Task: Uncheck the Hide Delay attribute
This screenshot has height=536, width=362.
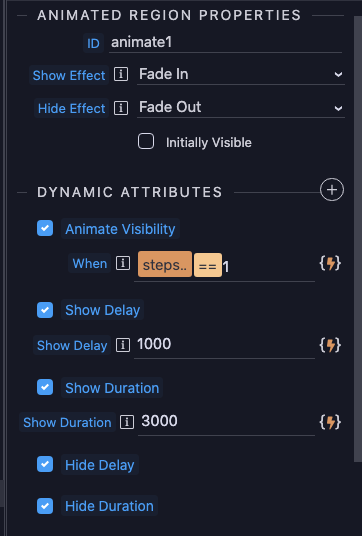Action: pos(45,464)
